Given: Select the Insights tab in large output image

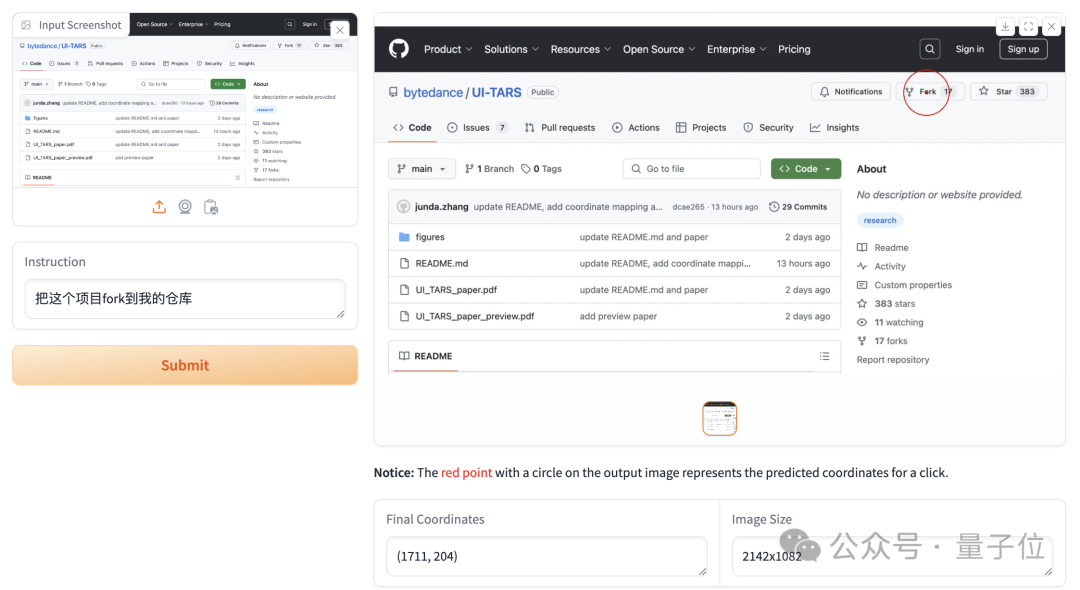Looking at the screenshot, I should 834,127.
